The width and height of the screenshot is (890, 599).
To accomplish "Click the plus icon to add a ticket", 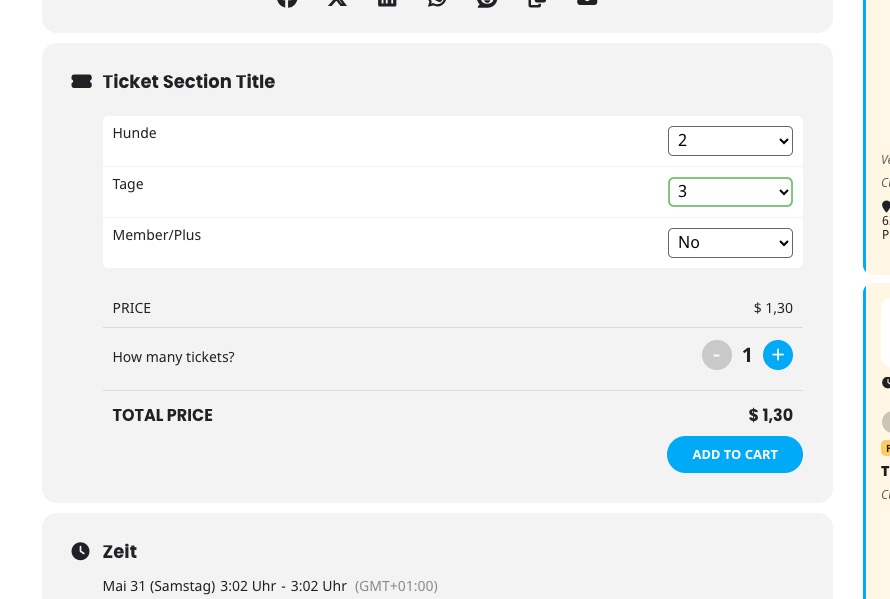I will [x=778, y=355].
